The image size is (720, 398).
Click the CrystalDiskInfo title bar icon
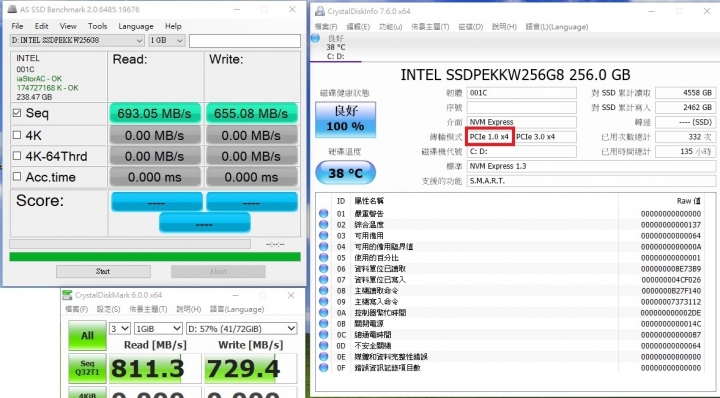tap(320, 11)
